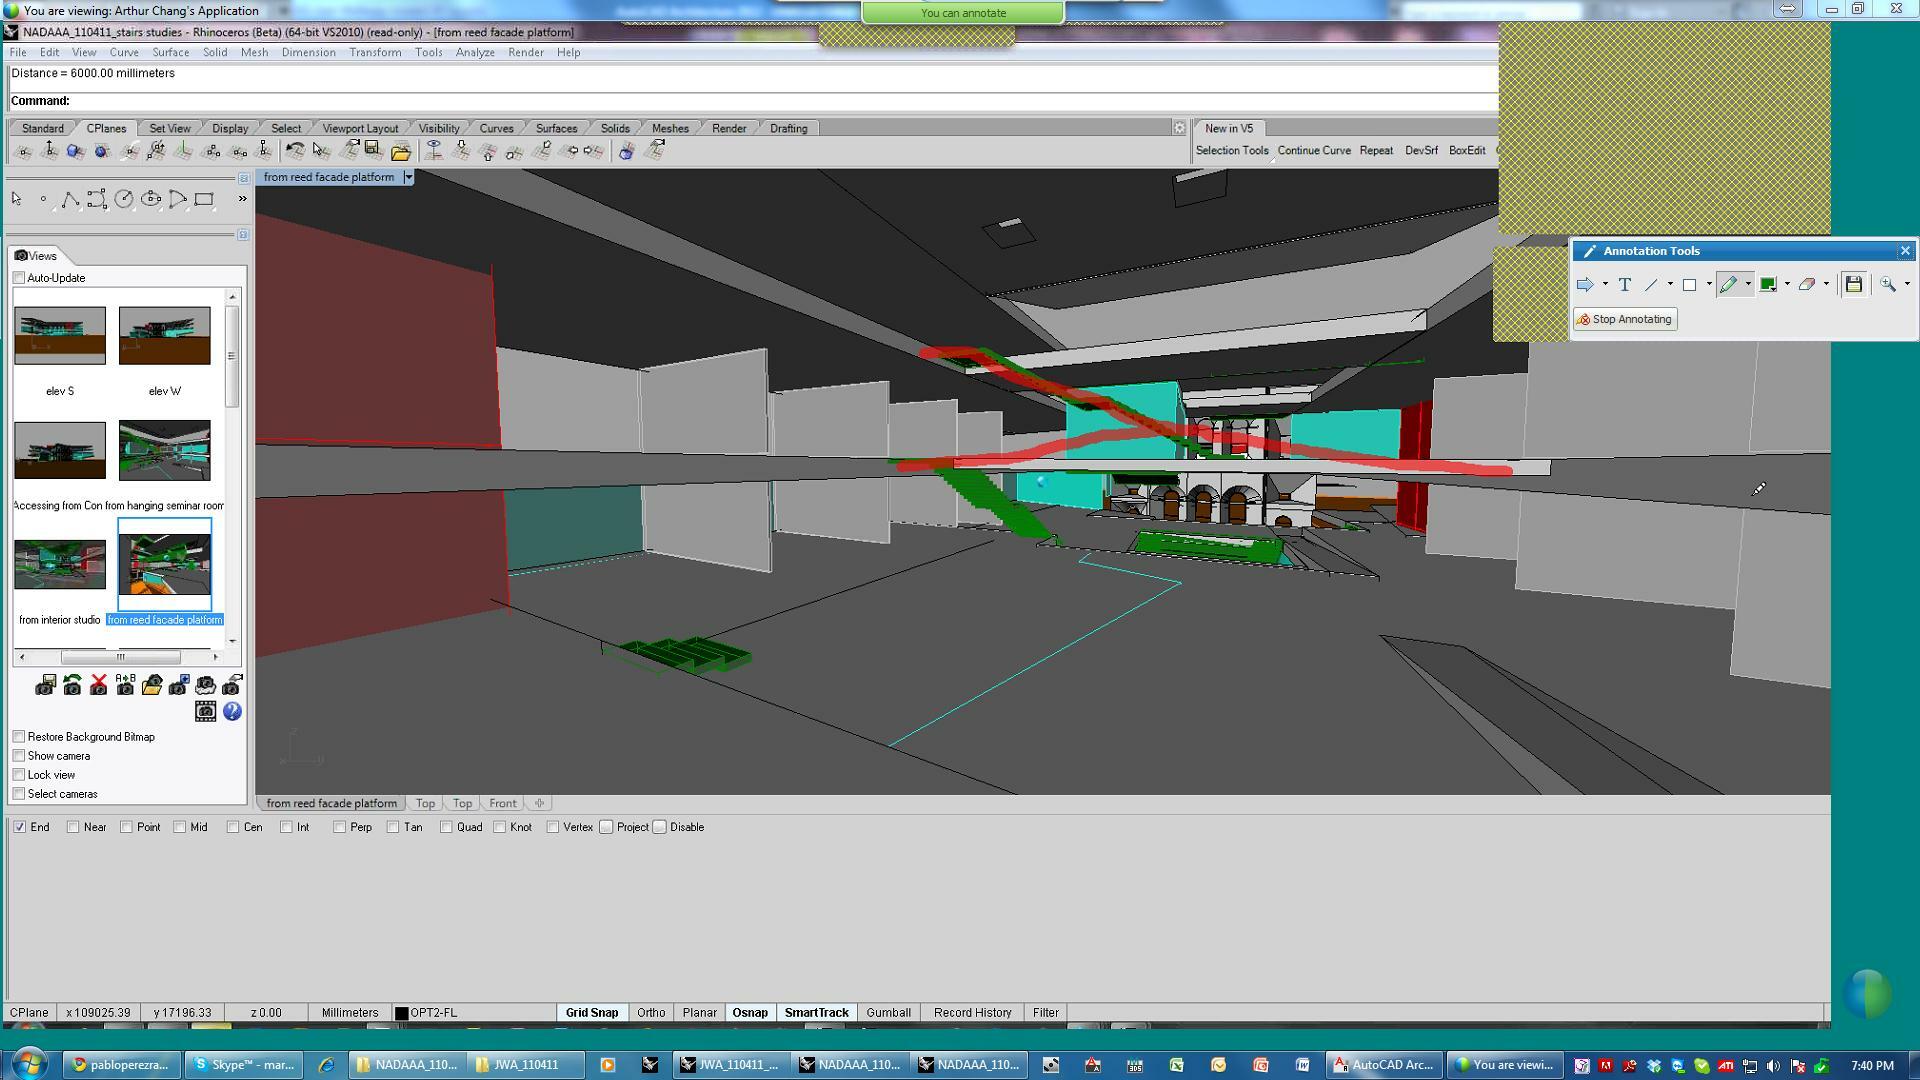Click the Stop Annotating button
Screen dimensions: 1920x1080
point(1625,320)
